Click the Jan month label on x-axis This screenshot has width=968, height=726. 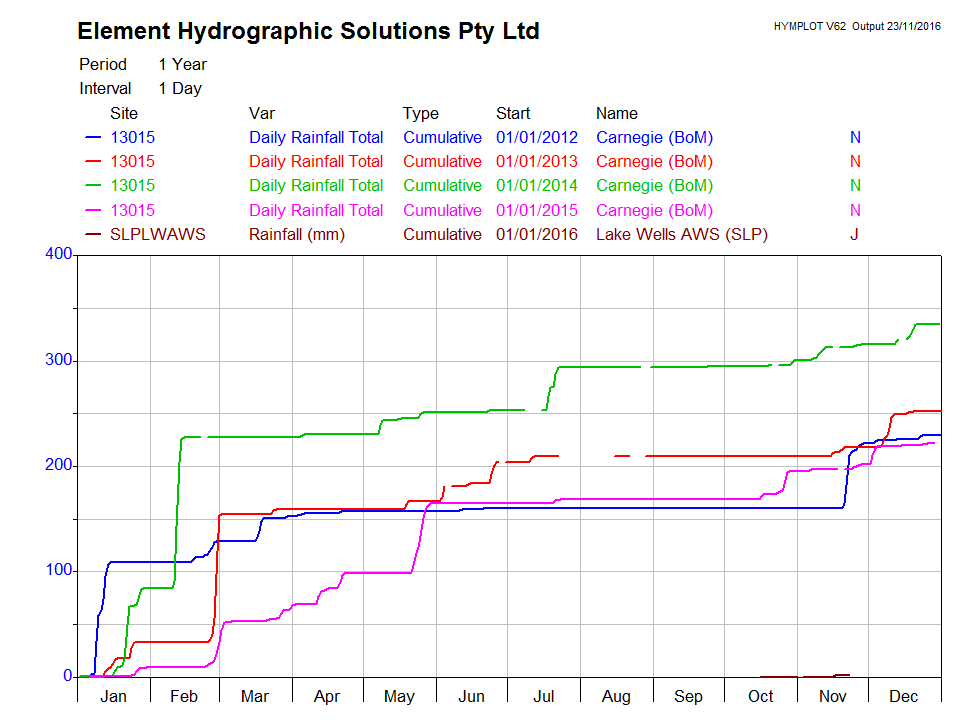click(113, 696)
